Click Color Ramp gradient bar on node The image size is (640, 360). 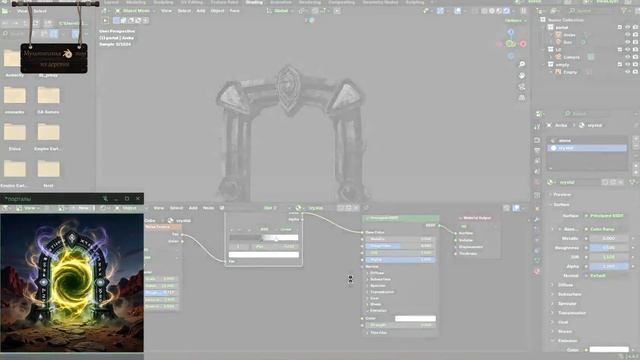click(x=264, y=237)
